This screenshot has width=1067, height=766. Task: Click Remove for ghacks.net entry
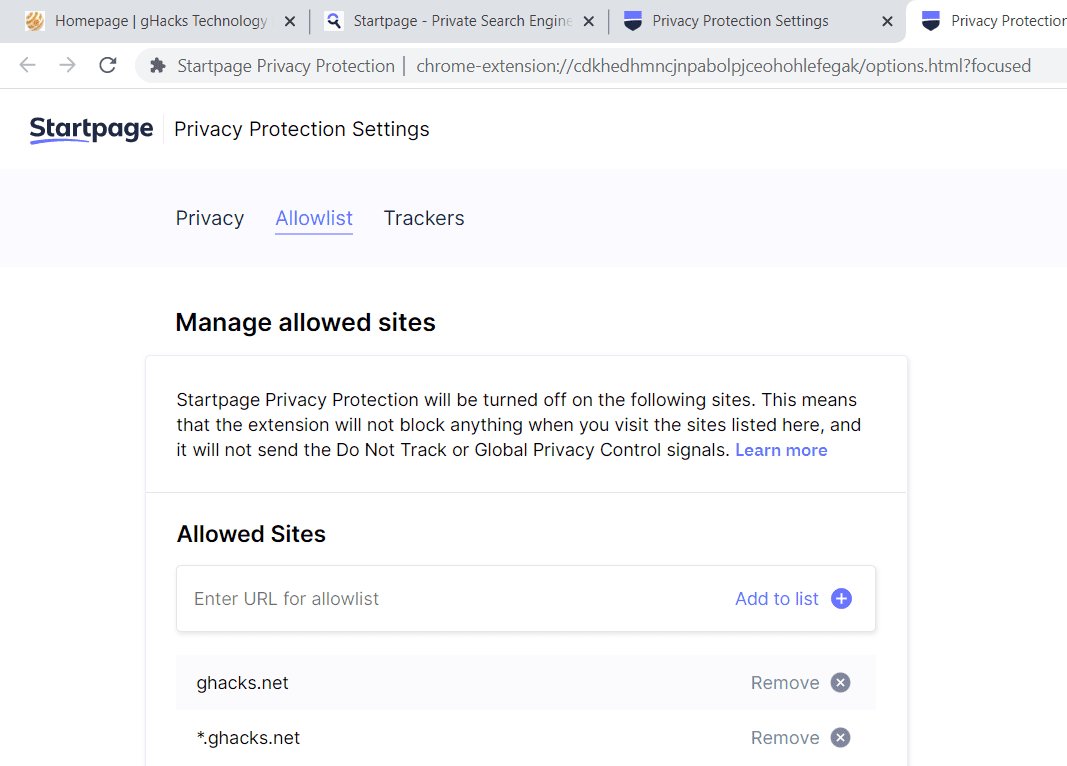pos(785,683)
